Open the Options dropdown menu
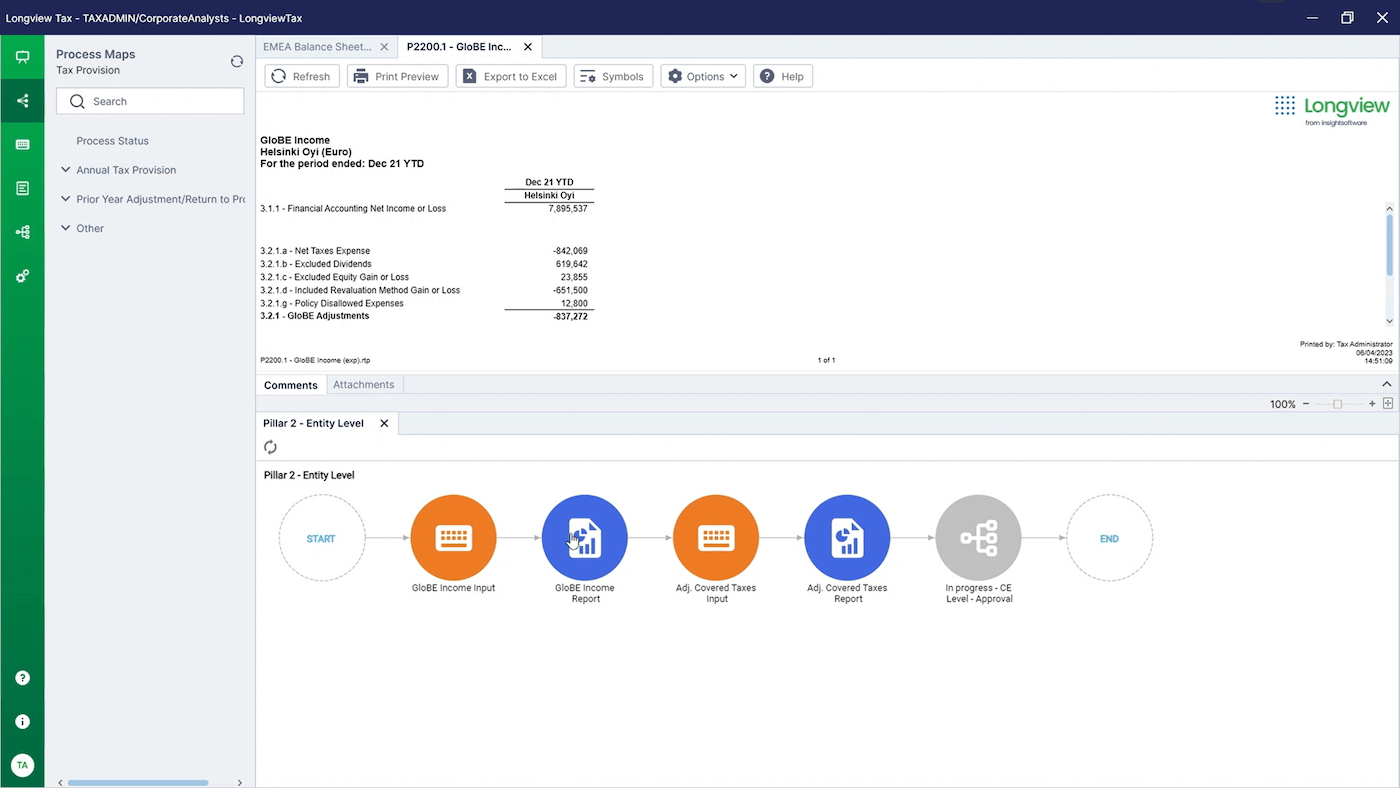Viewport: 1400px width, 788px height. (703, 76)
